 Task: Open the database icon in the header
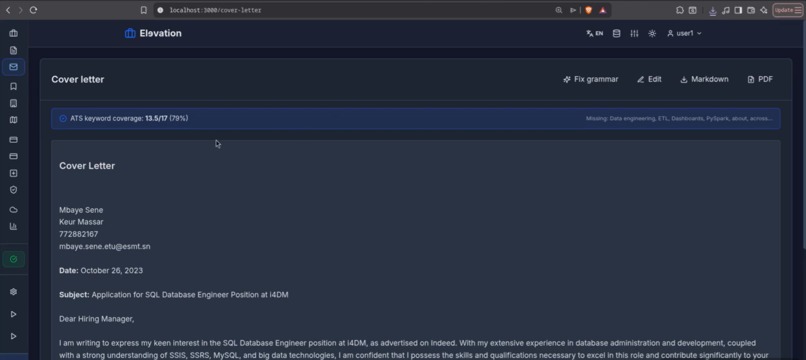(616, 33)
